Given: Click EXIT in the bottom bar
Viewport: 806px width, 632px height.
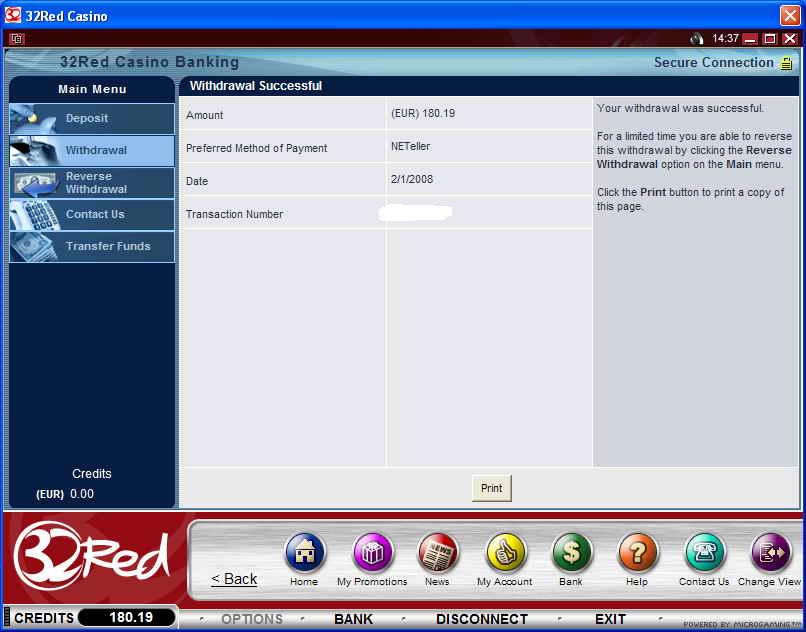Looking at the screenshot, I should [x=610, y=619].
